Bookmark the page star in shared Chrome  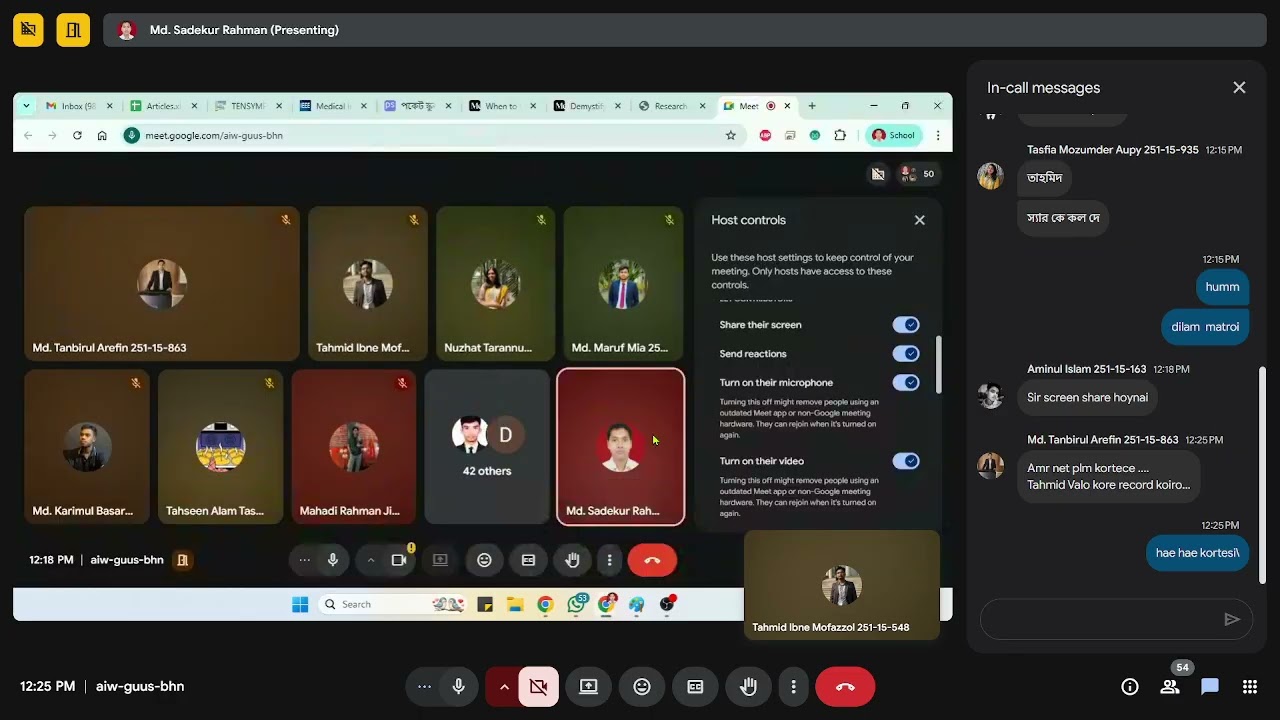(x=731, y=135)
